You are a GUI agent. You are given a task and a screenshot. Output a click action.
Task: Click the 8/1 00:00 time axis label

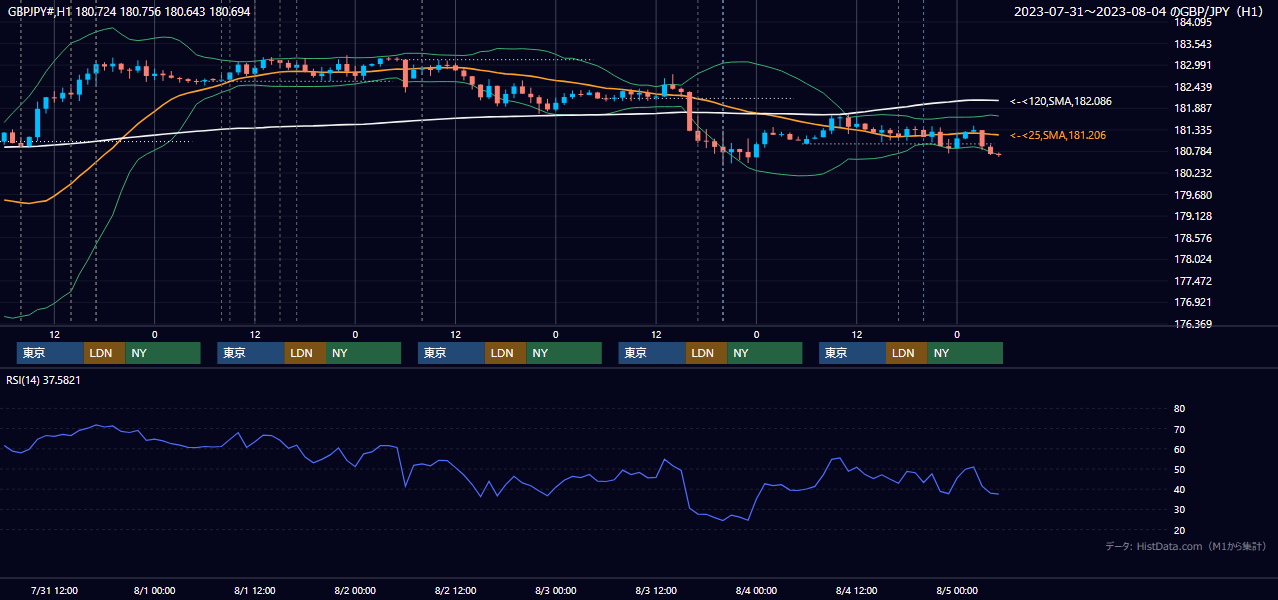coord(154,590)
